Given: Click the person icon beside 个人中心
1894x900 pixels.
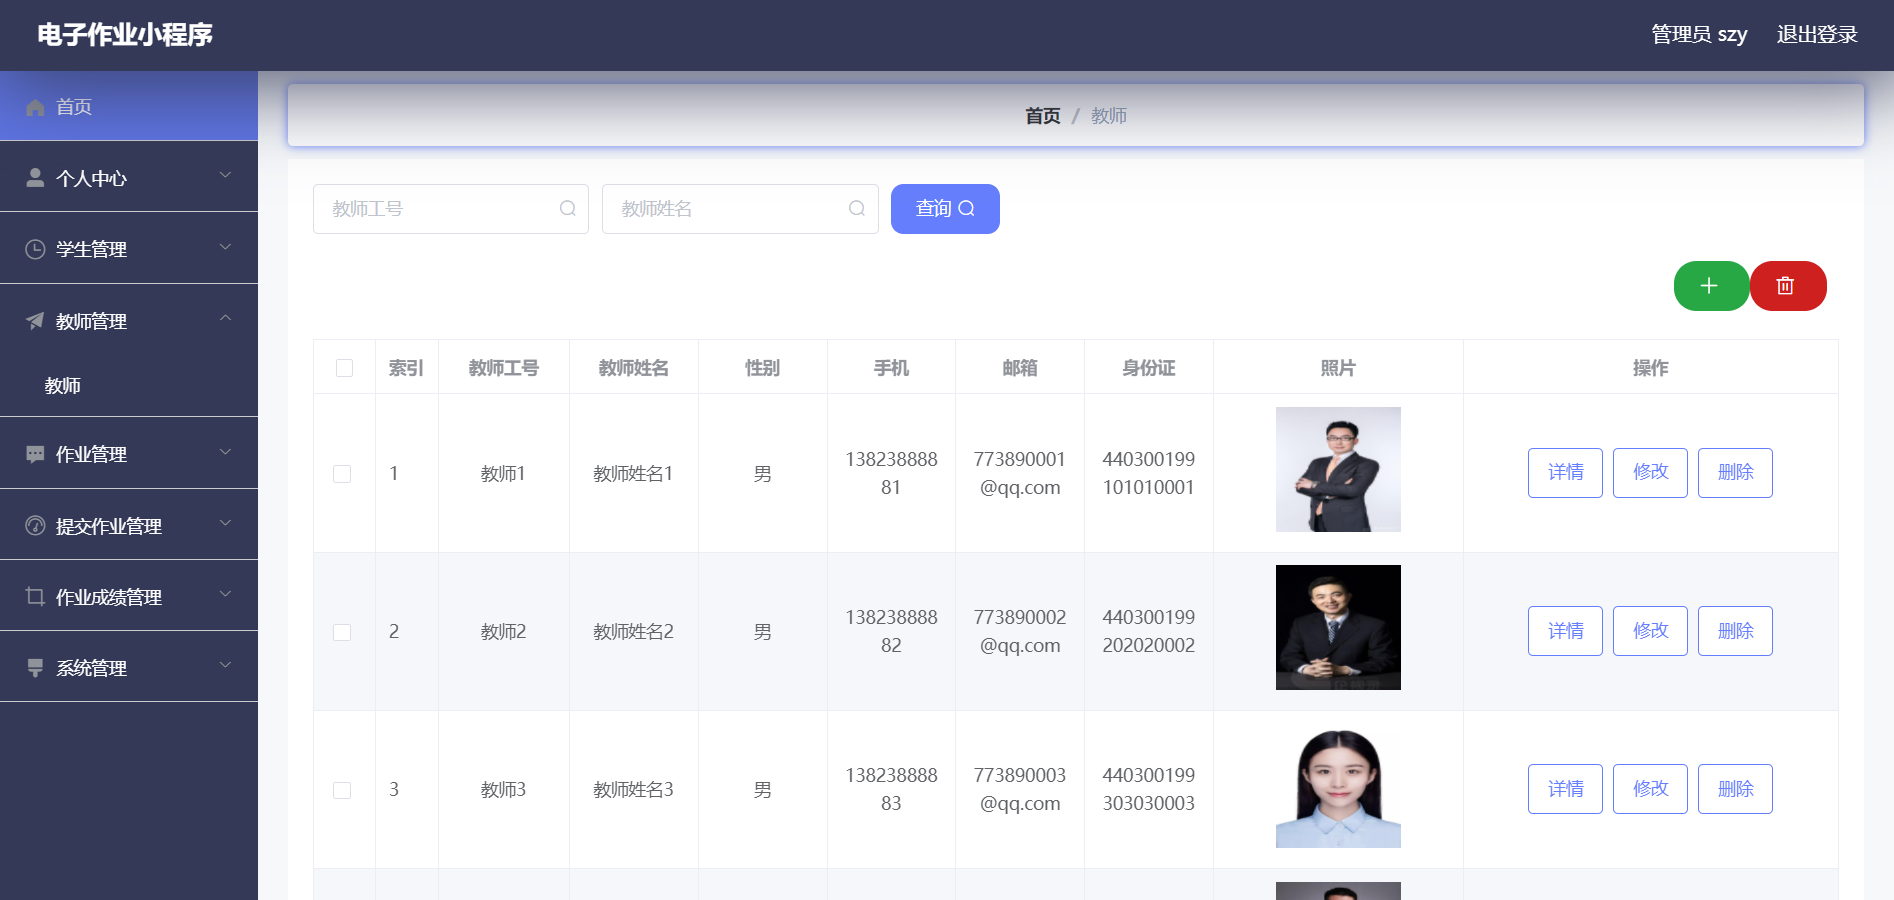Looking at the screenshot, I should [35, 178].
